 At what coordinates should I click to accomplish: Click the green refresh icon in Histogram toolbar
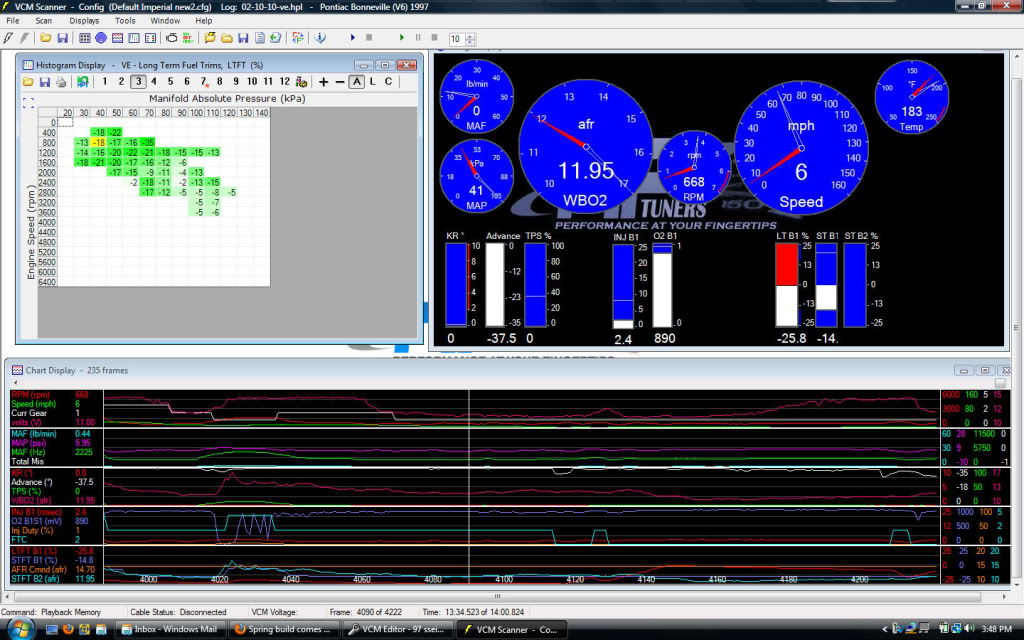pos(82,82)
